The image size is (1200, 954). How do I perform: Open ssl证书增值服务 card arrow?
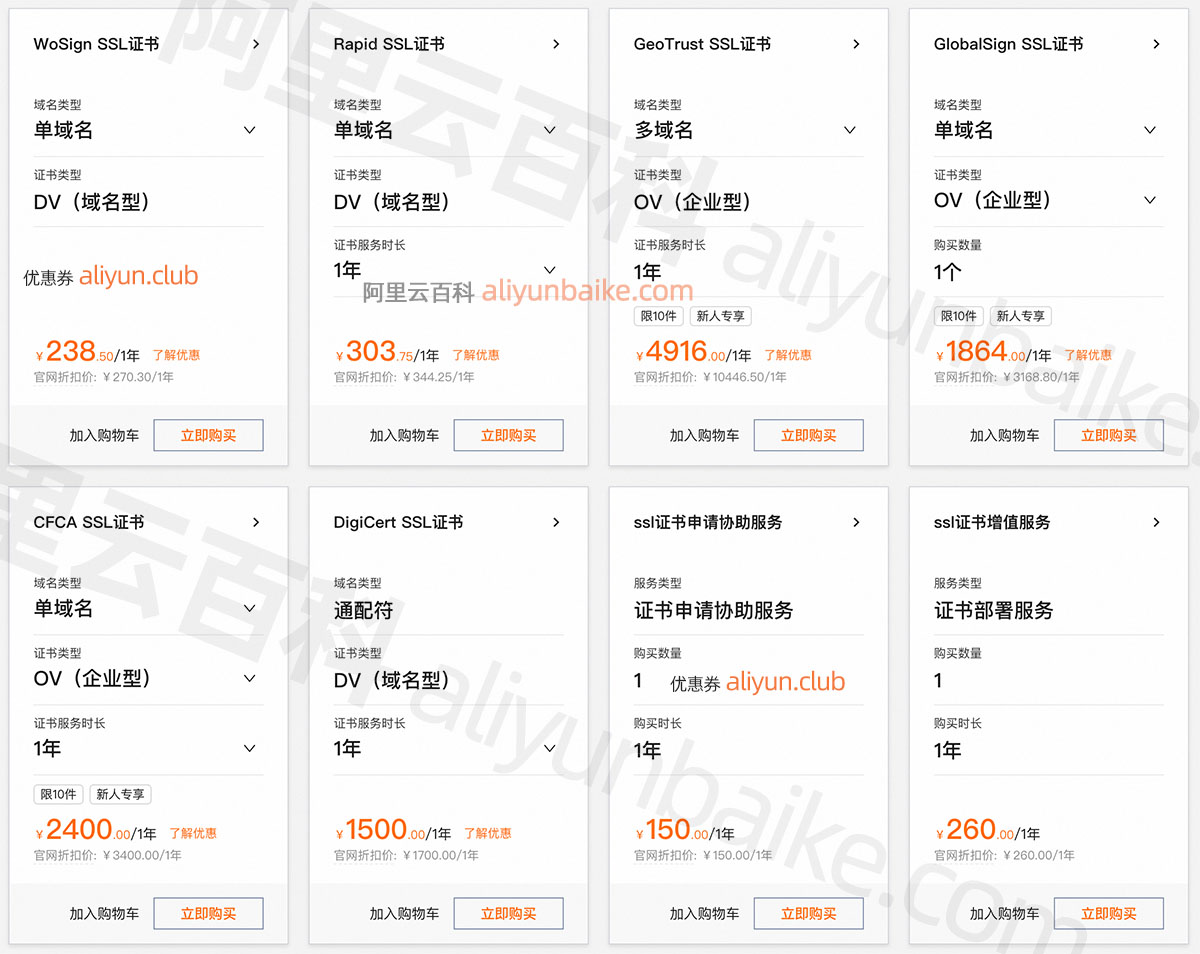pos(1156,522)
